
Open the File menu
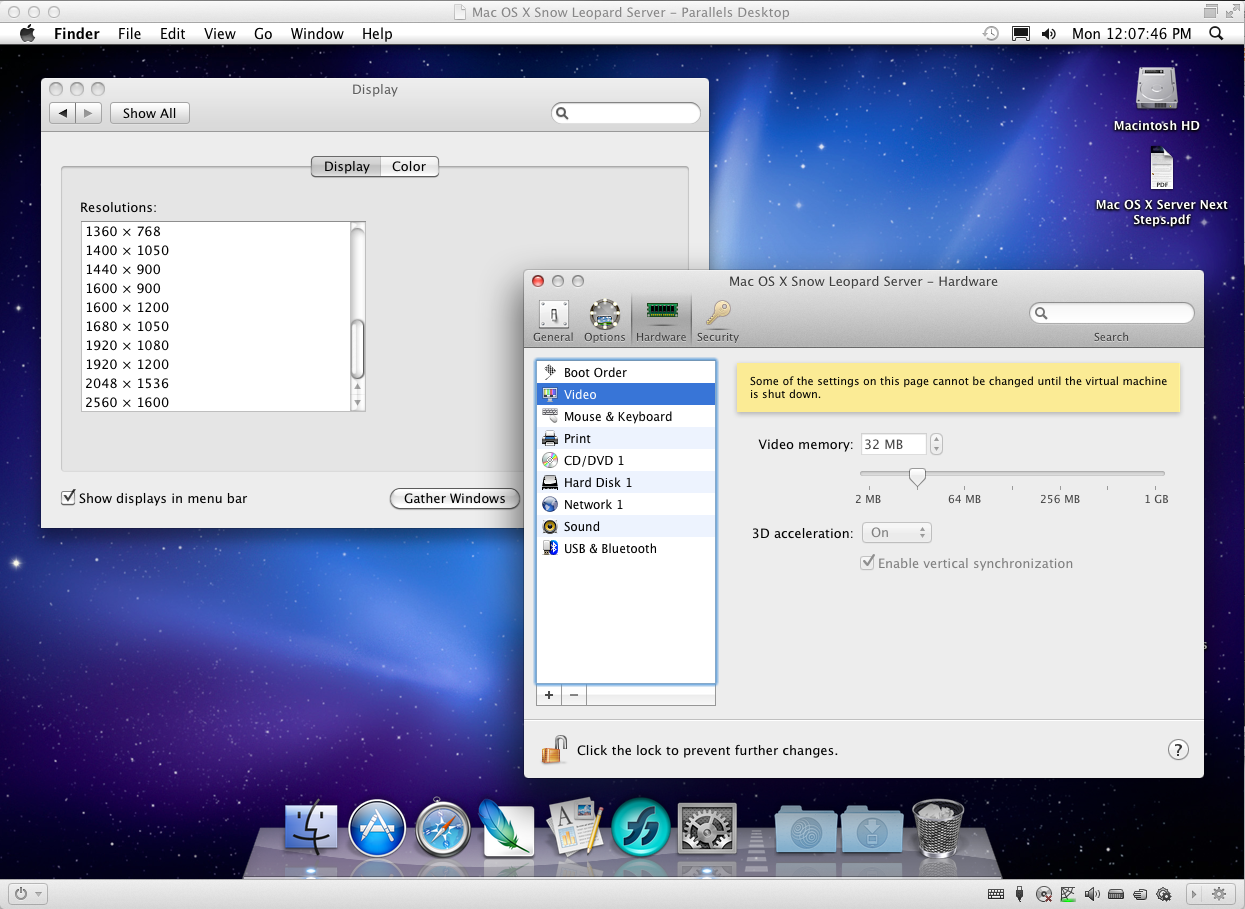click(129, 33)
